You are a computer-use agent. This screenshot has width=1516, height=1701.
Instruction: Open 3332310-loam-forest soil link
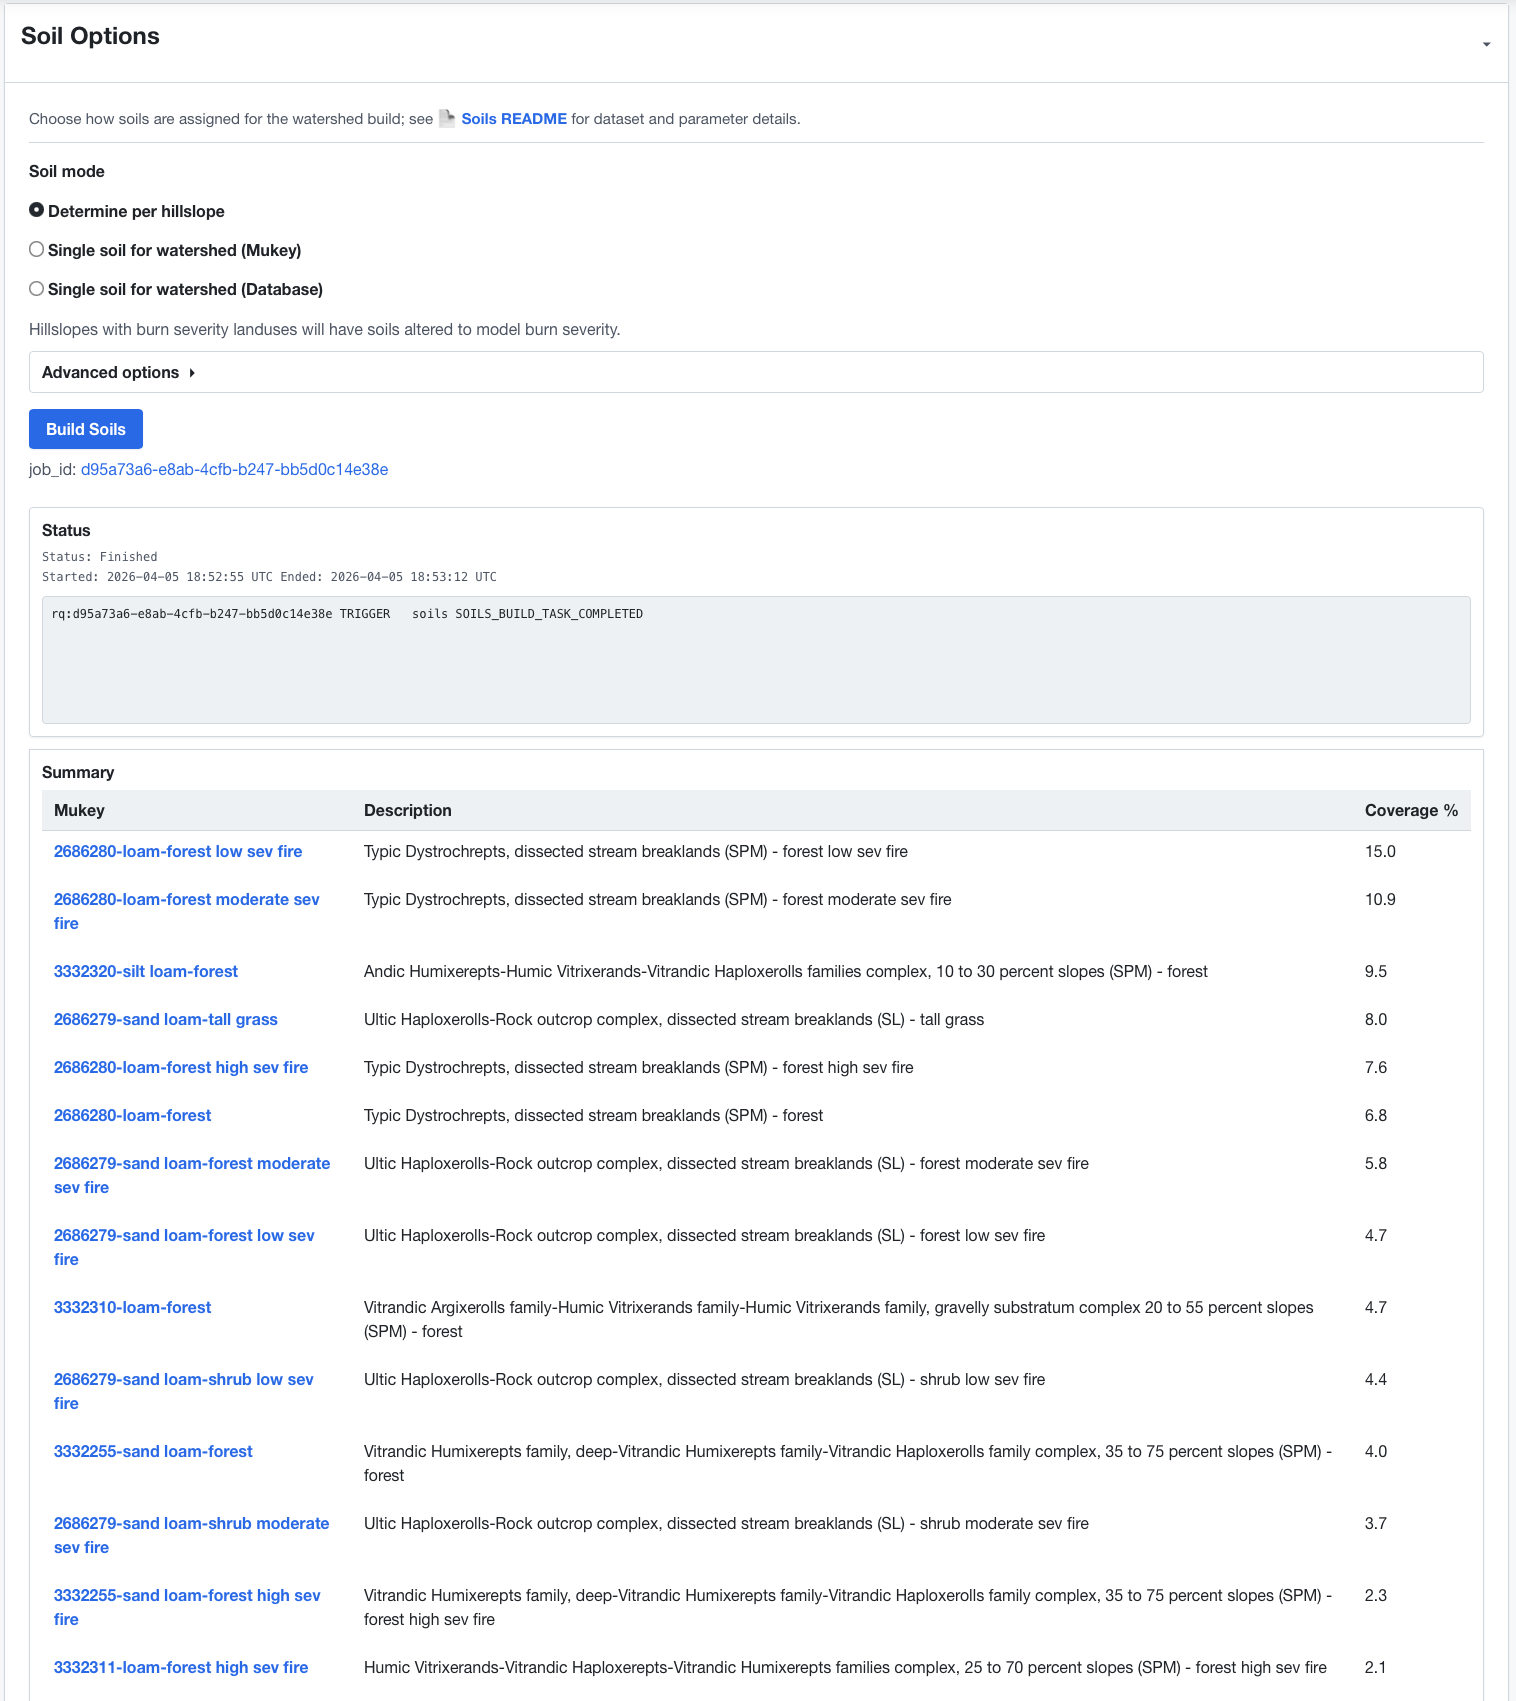[133, 1307]
